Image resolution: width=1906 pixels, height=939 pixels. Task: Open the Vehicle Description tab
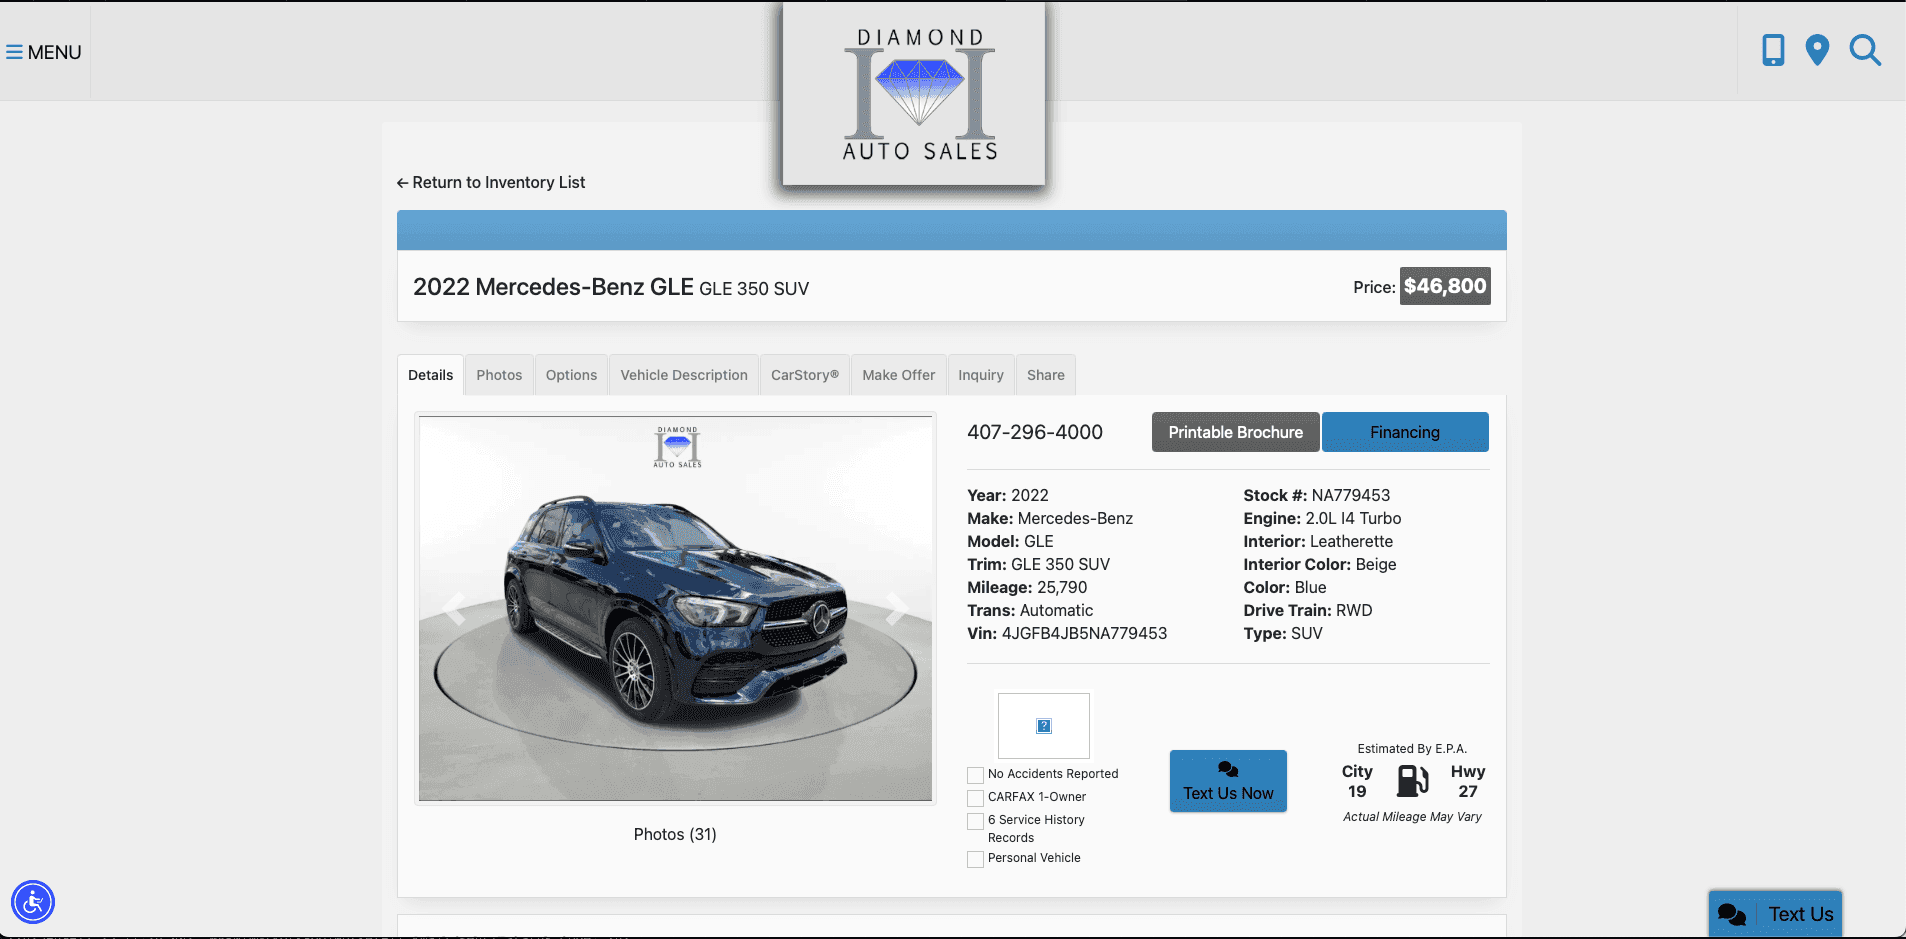tap(684, 374)
